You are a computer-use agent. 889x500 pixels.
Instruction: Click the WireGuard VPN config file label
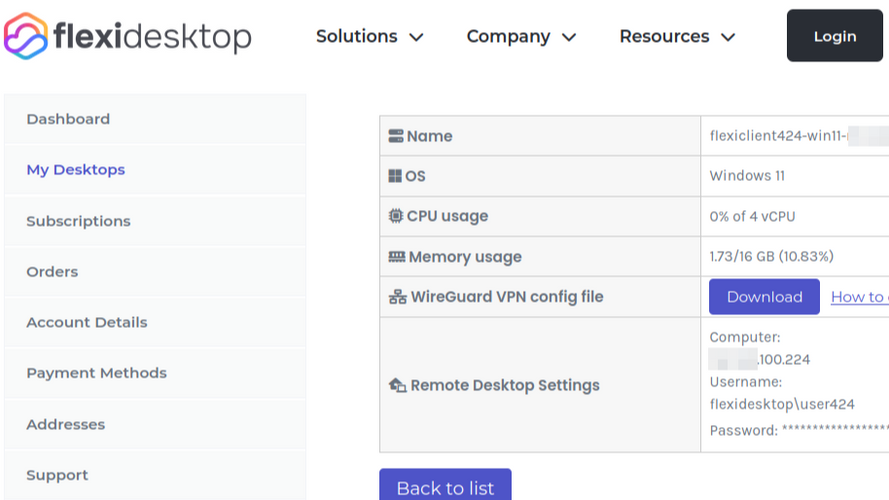pos(507,297)
